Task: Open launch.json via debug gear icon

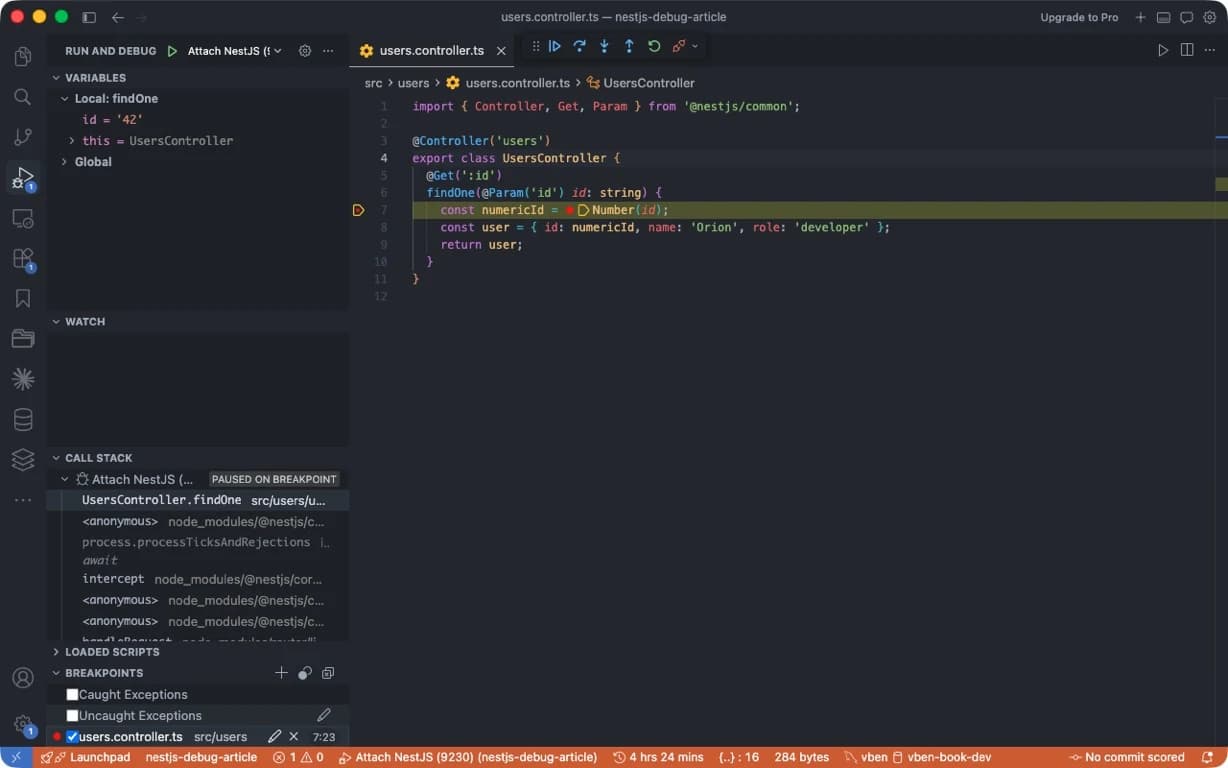Action: (305, 51)
